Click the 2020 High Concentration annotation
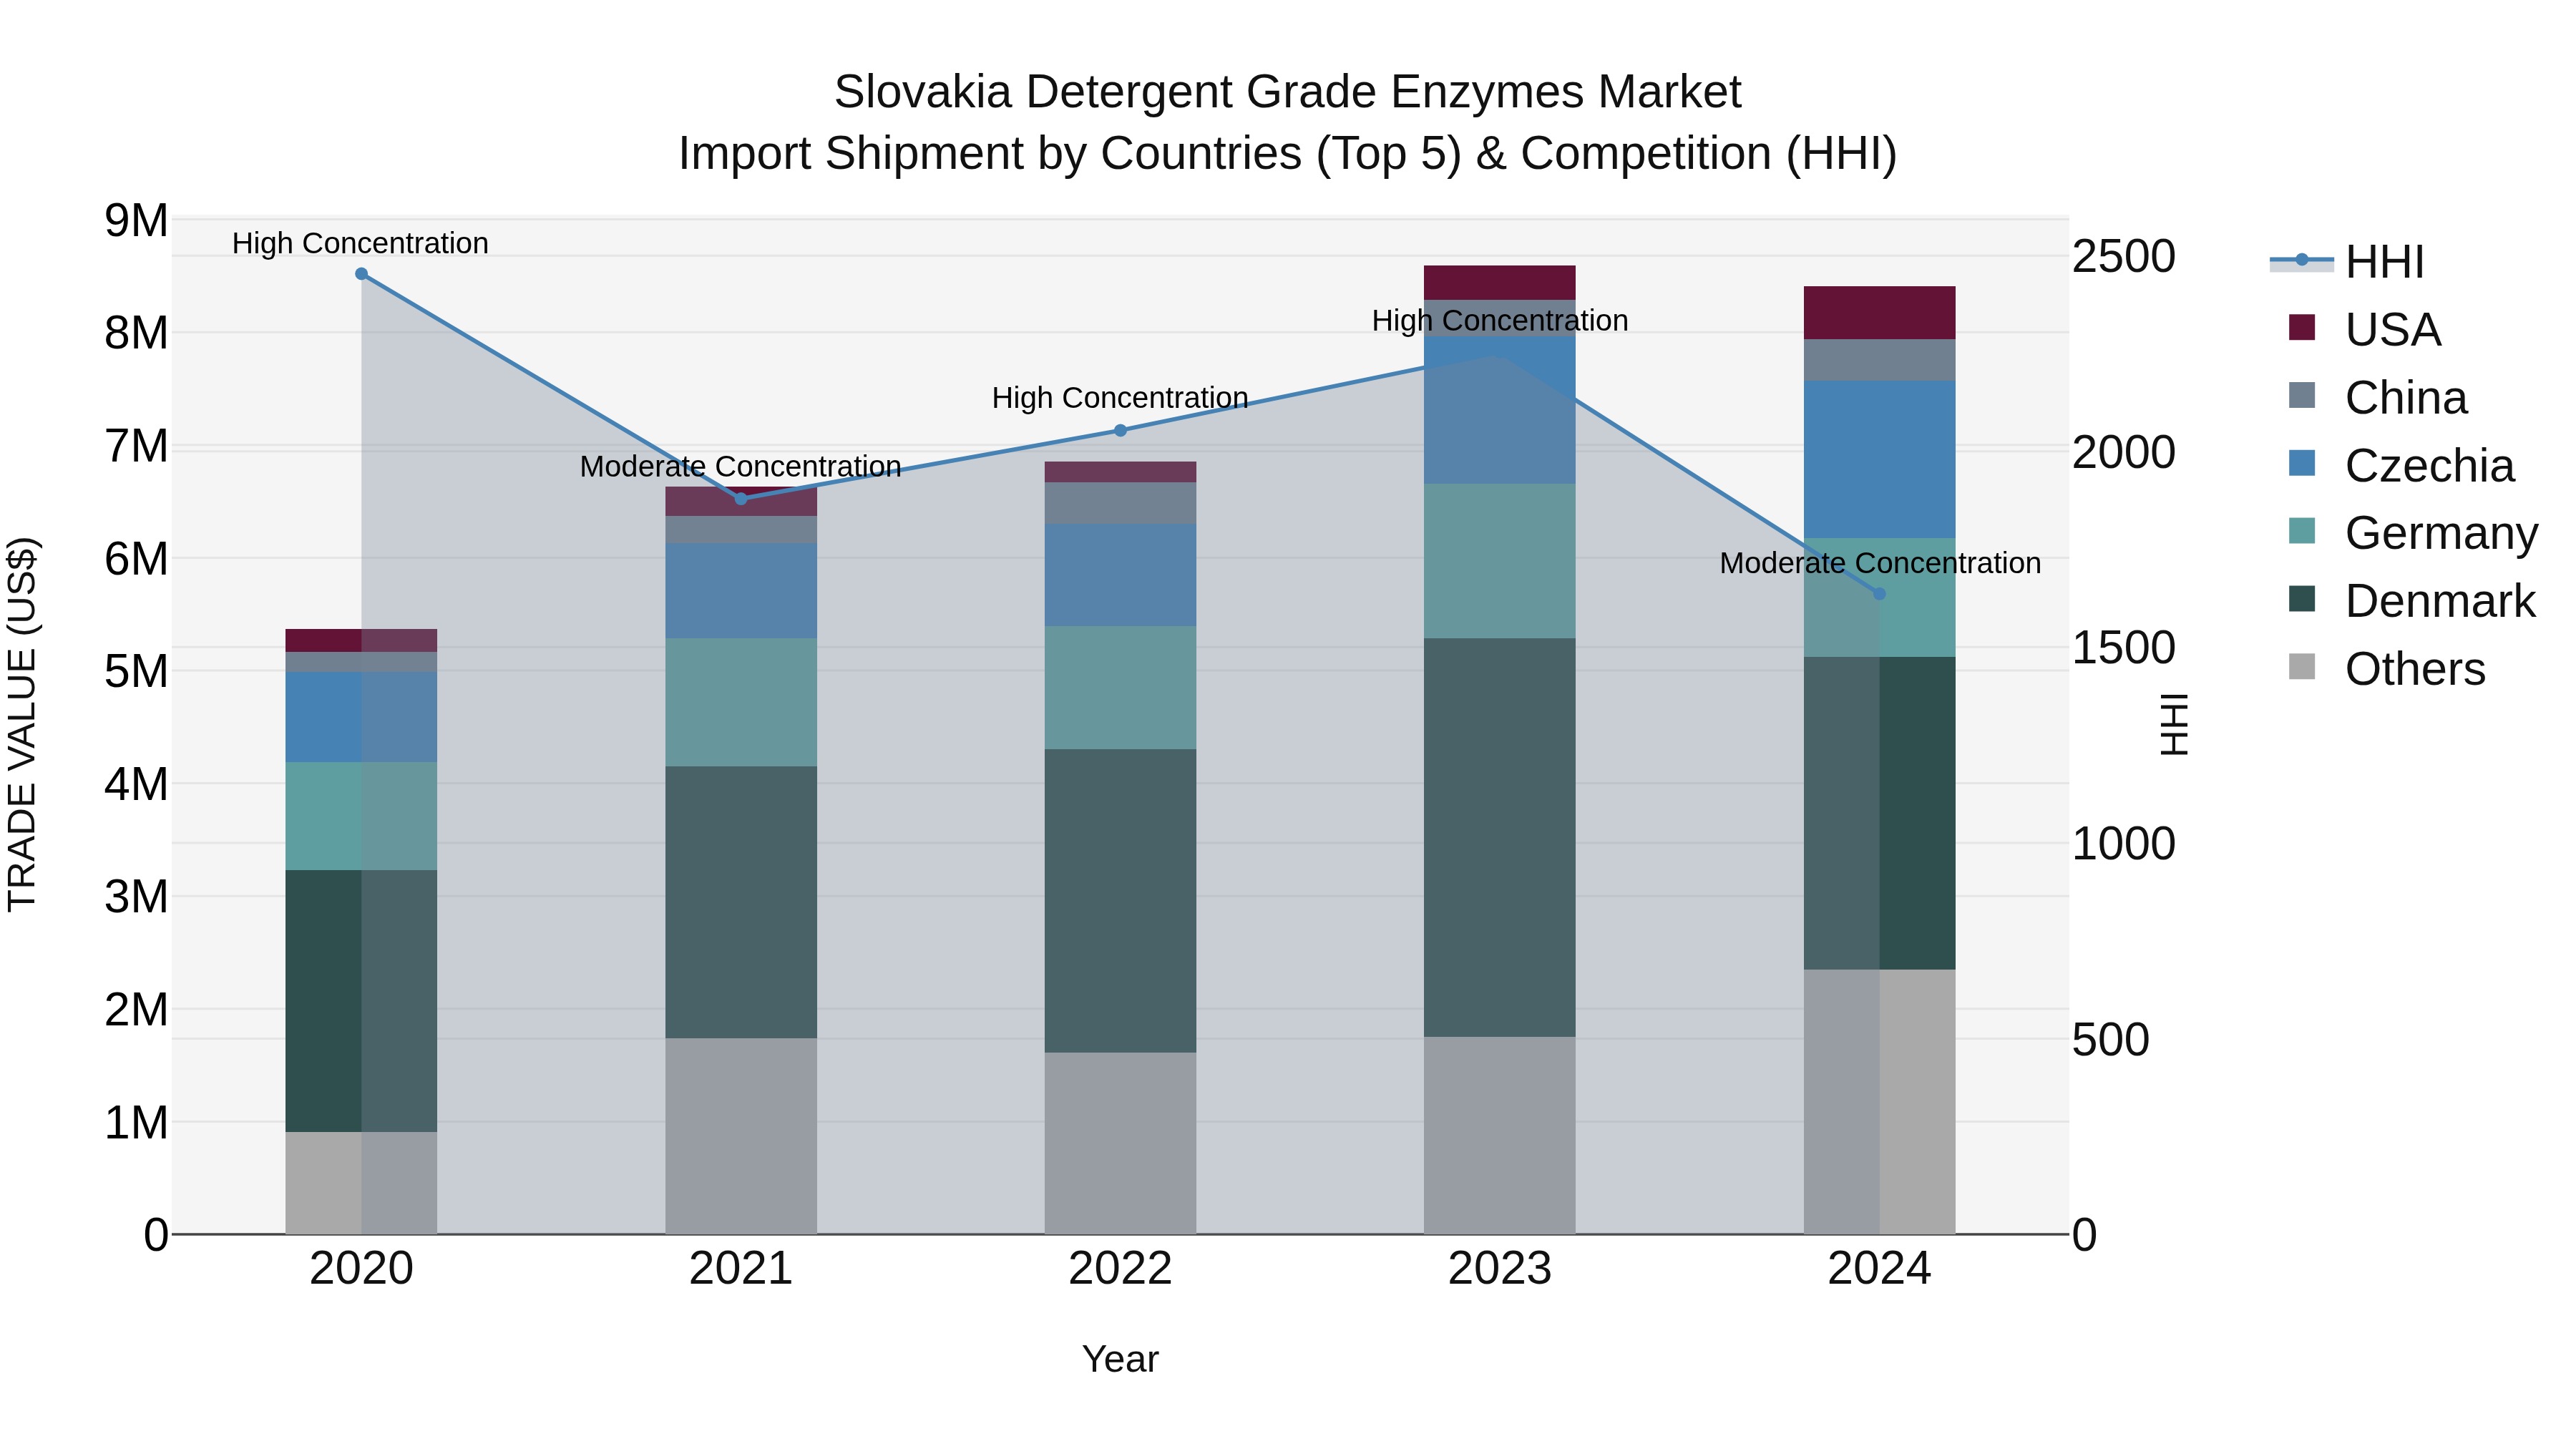Screen dimensions: 2576x1449 pyautogui.click(x=360, y=243)
